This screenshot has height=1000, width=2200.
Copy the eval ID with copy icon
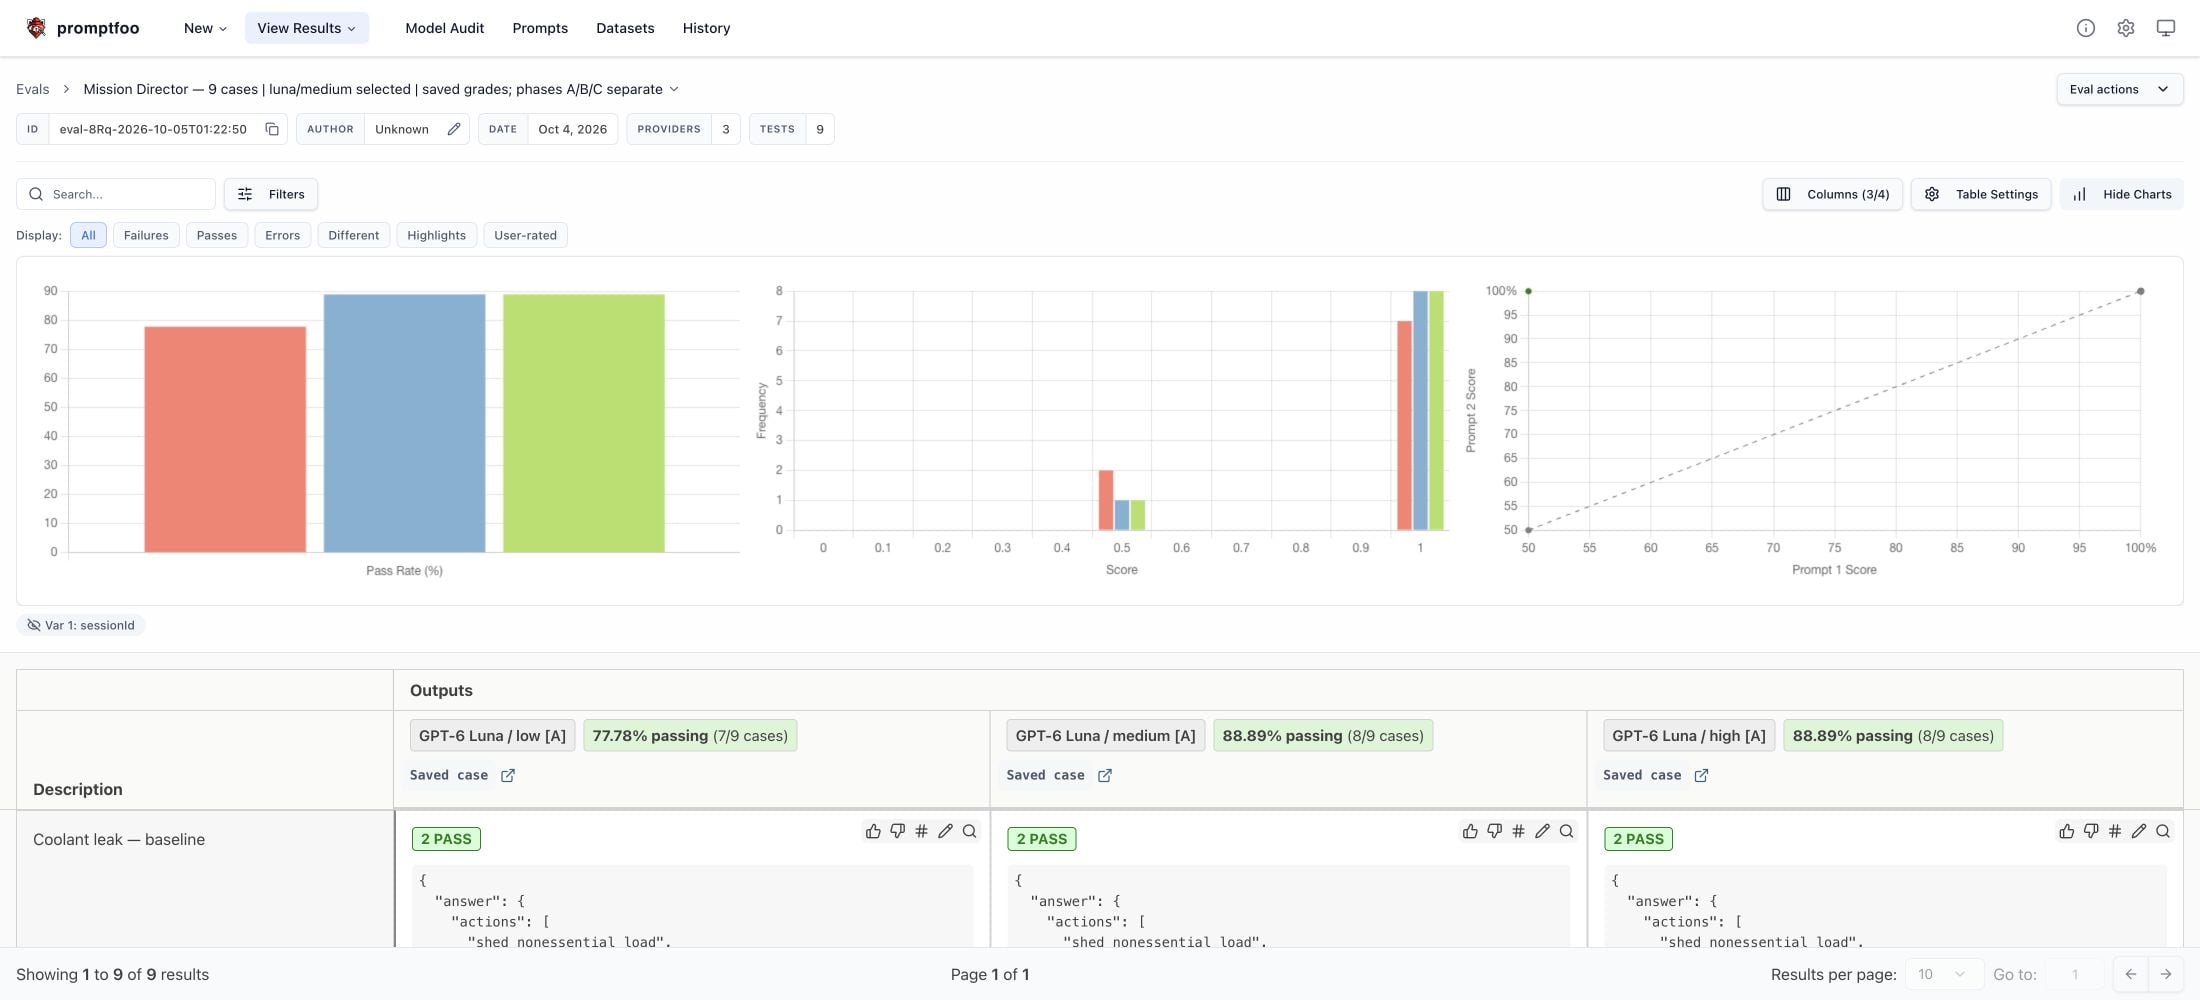click(272, 129)
